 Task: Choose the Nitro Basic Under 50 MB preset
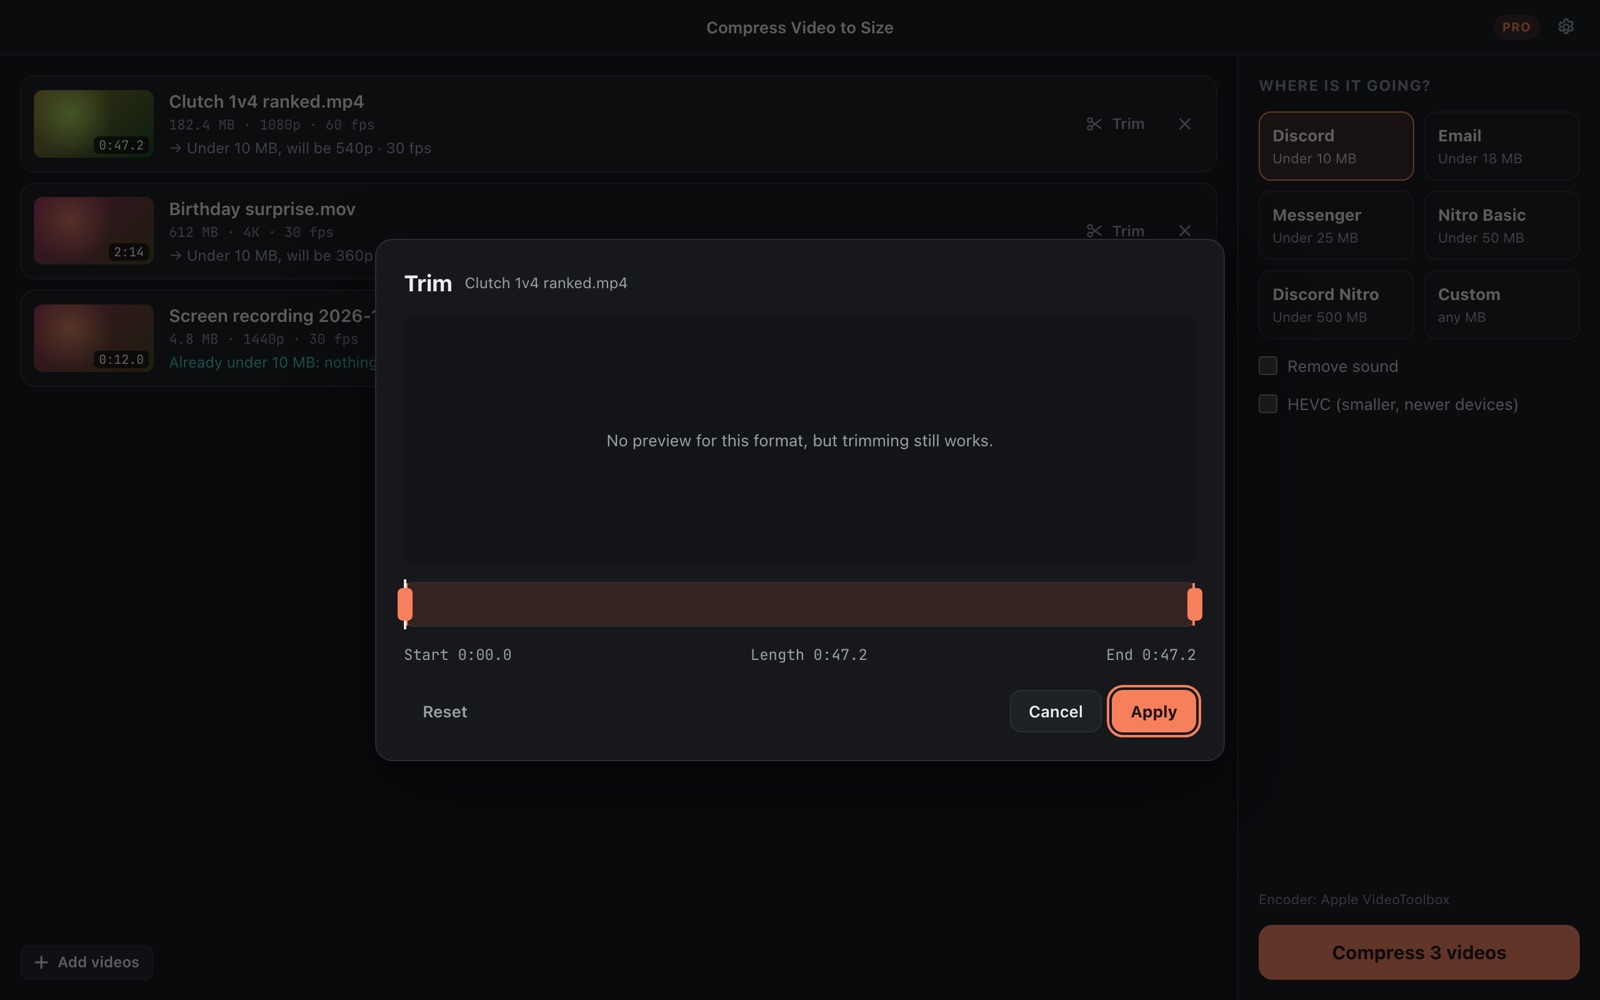coord(1502,225)
